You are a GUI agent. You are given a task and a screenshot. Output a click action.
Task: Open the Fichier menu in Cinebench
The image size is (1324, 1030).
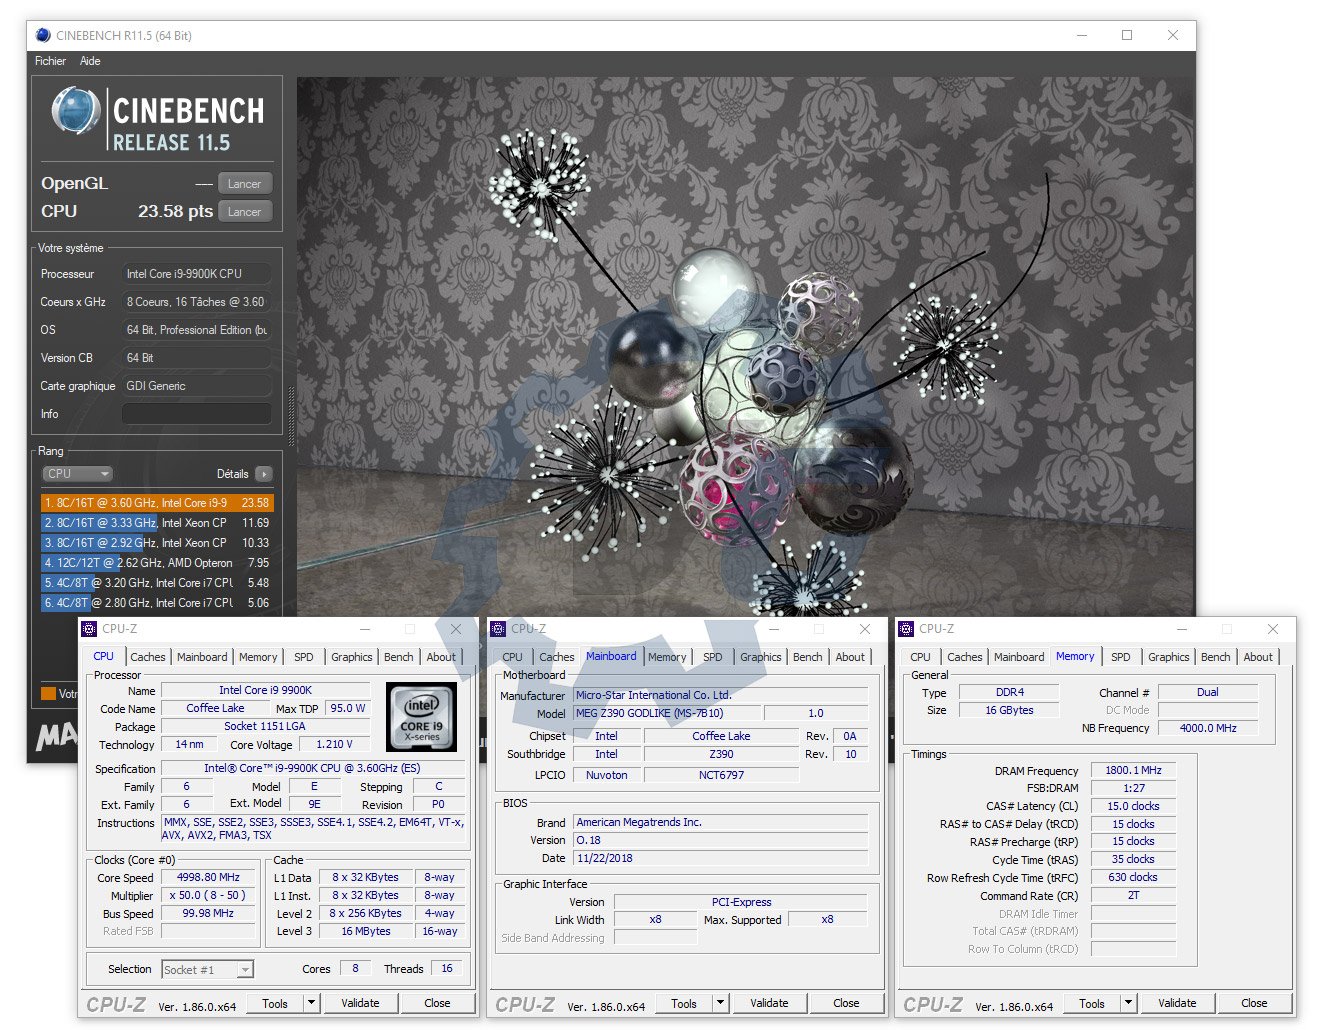click(x=50, y=61)
